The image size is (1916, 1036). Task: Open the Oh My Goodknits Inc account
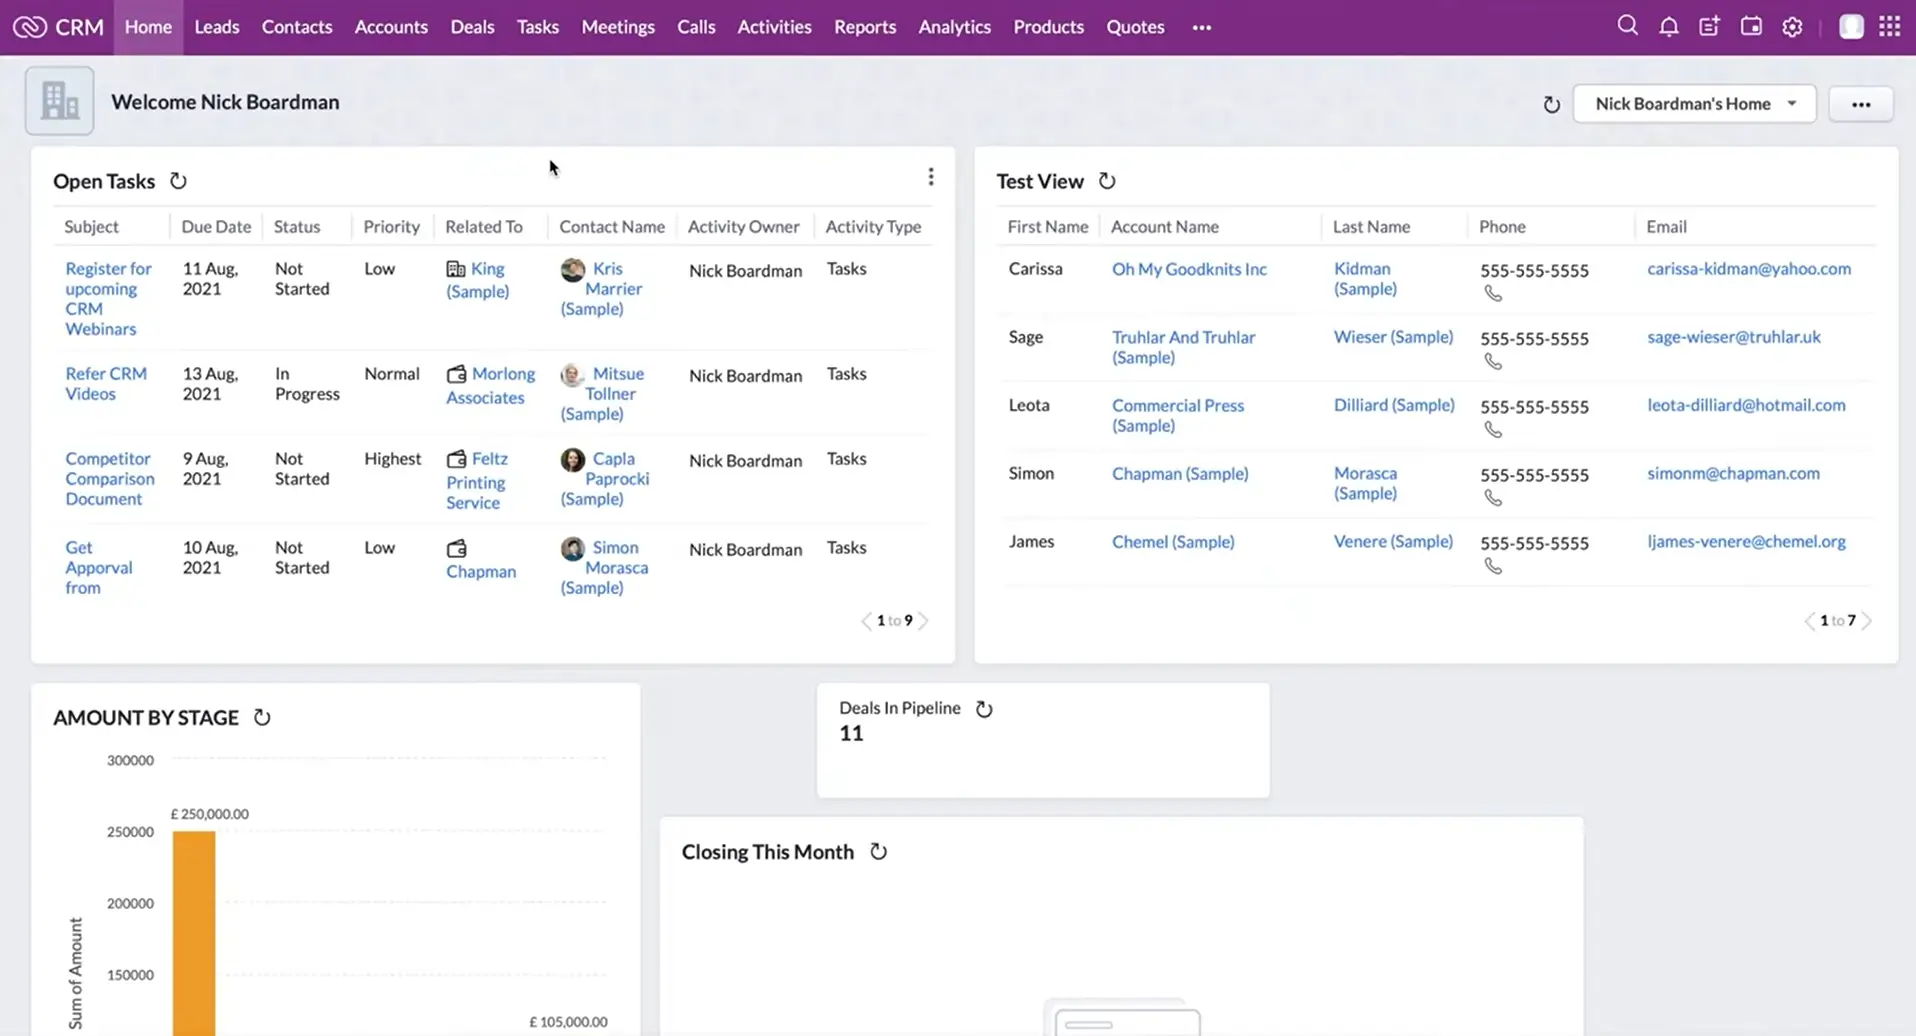click(1189, 269)
